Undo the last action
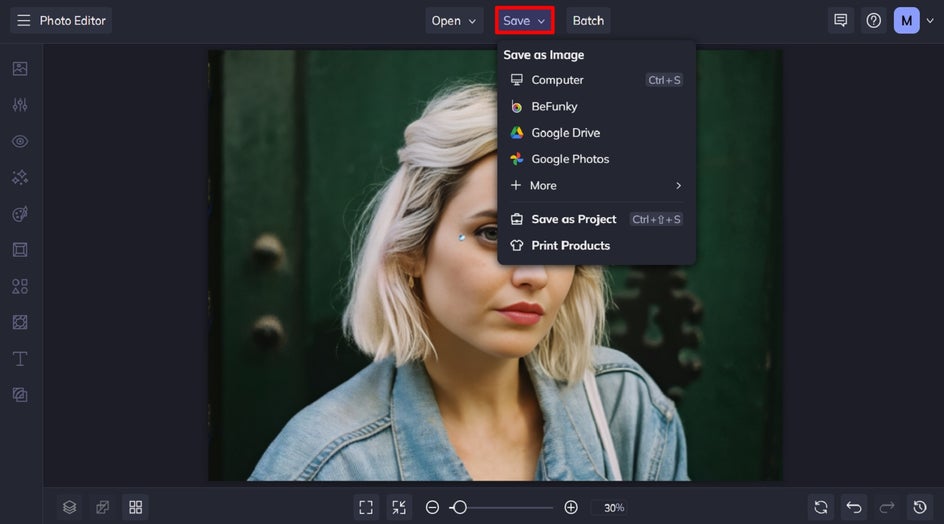Image resolution: width=944 pixels, height=524 pixels. [x=854, y=507]
